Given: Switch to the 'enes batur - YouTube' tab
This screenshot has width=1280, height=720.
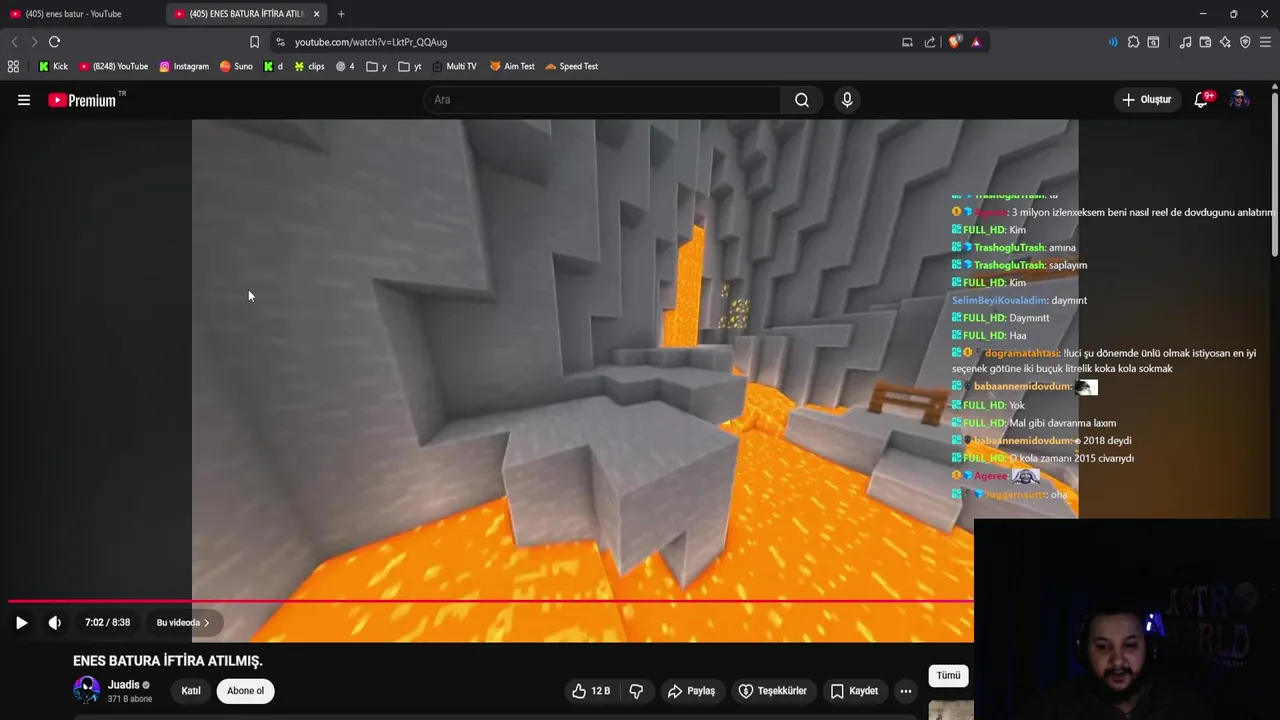Looking at the screenshot, I should point(74,14).
